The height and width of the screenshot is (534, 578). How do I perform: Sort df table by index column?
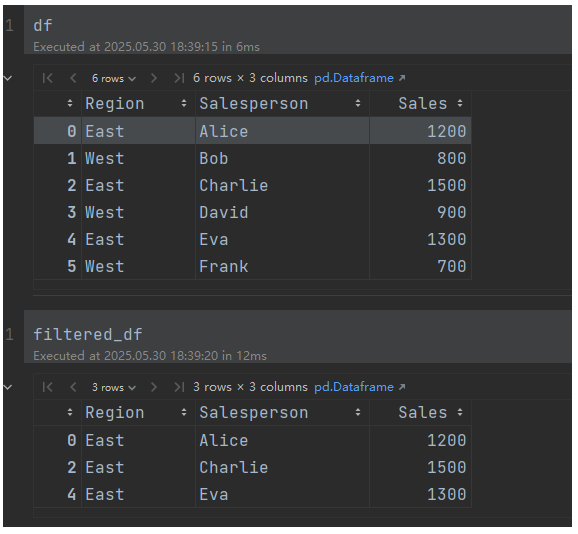pos(70,104)
